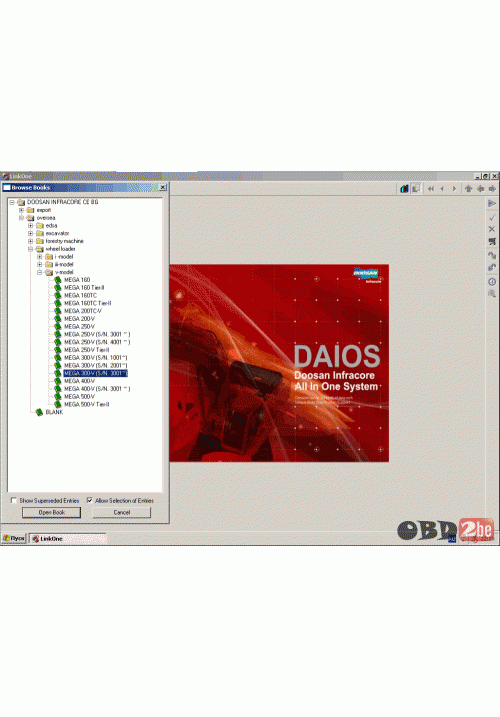Select MEGA 250-V (S/N. 3001~) book

click(x=97, y=334)
